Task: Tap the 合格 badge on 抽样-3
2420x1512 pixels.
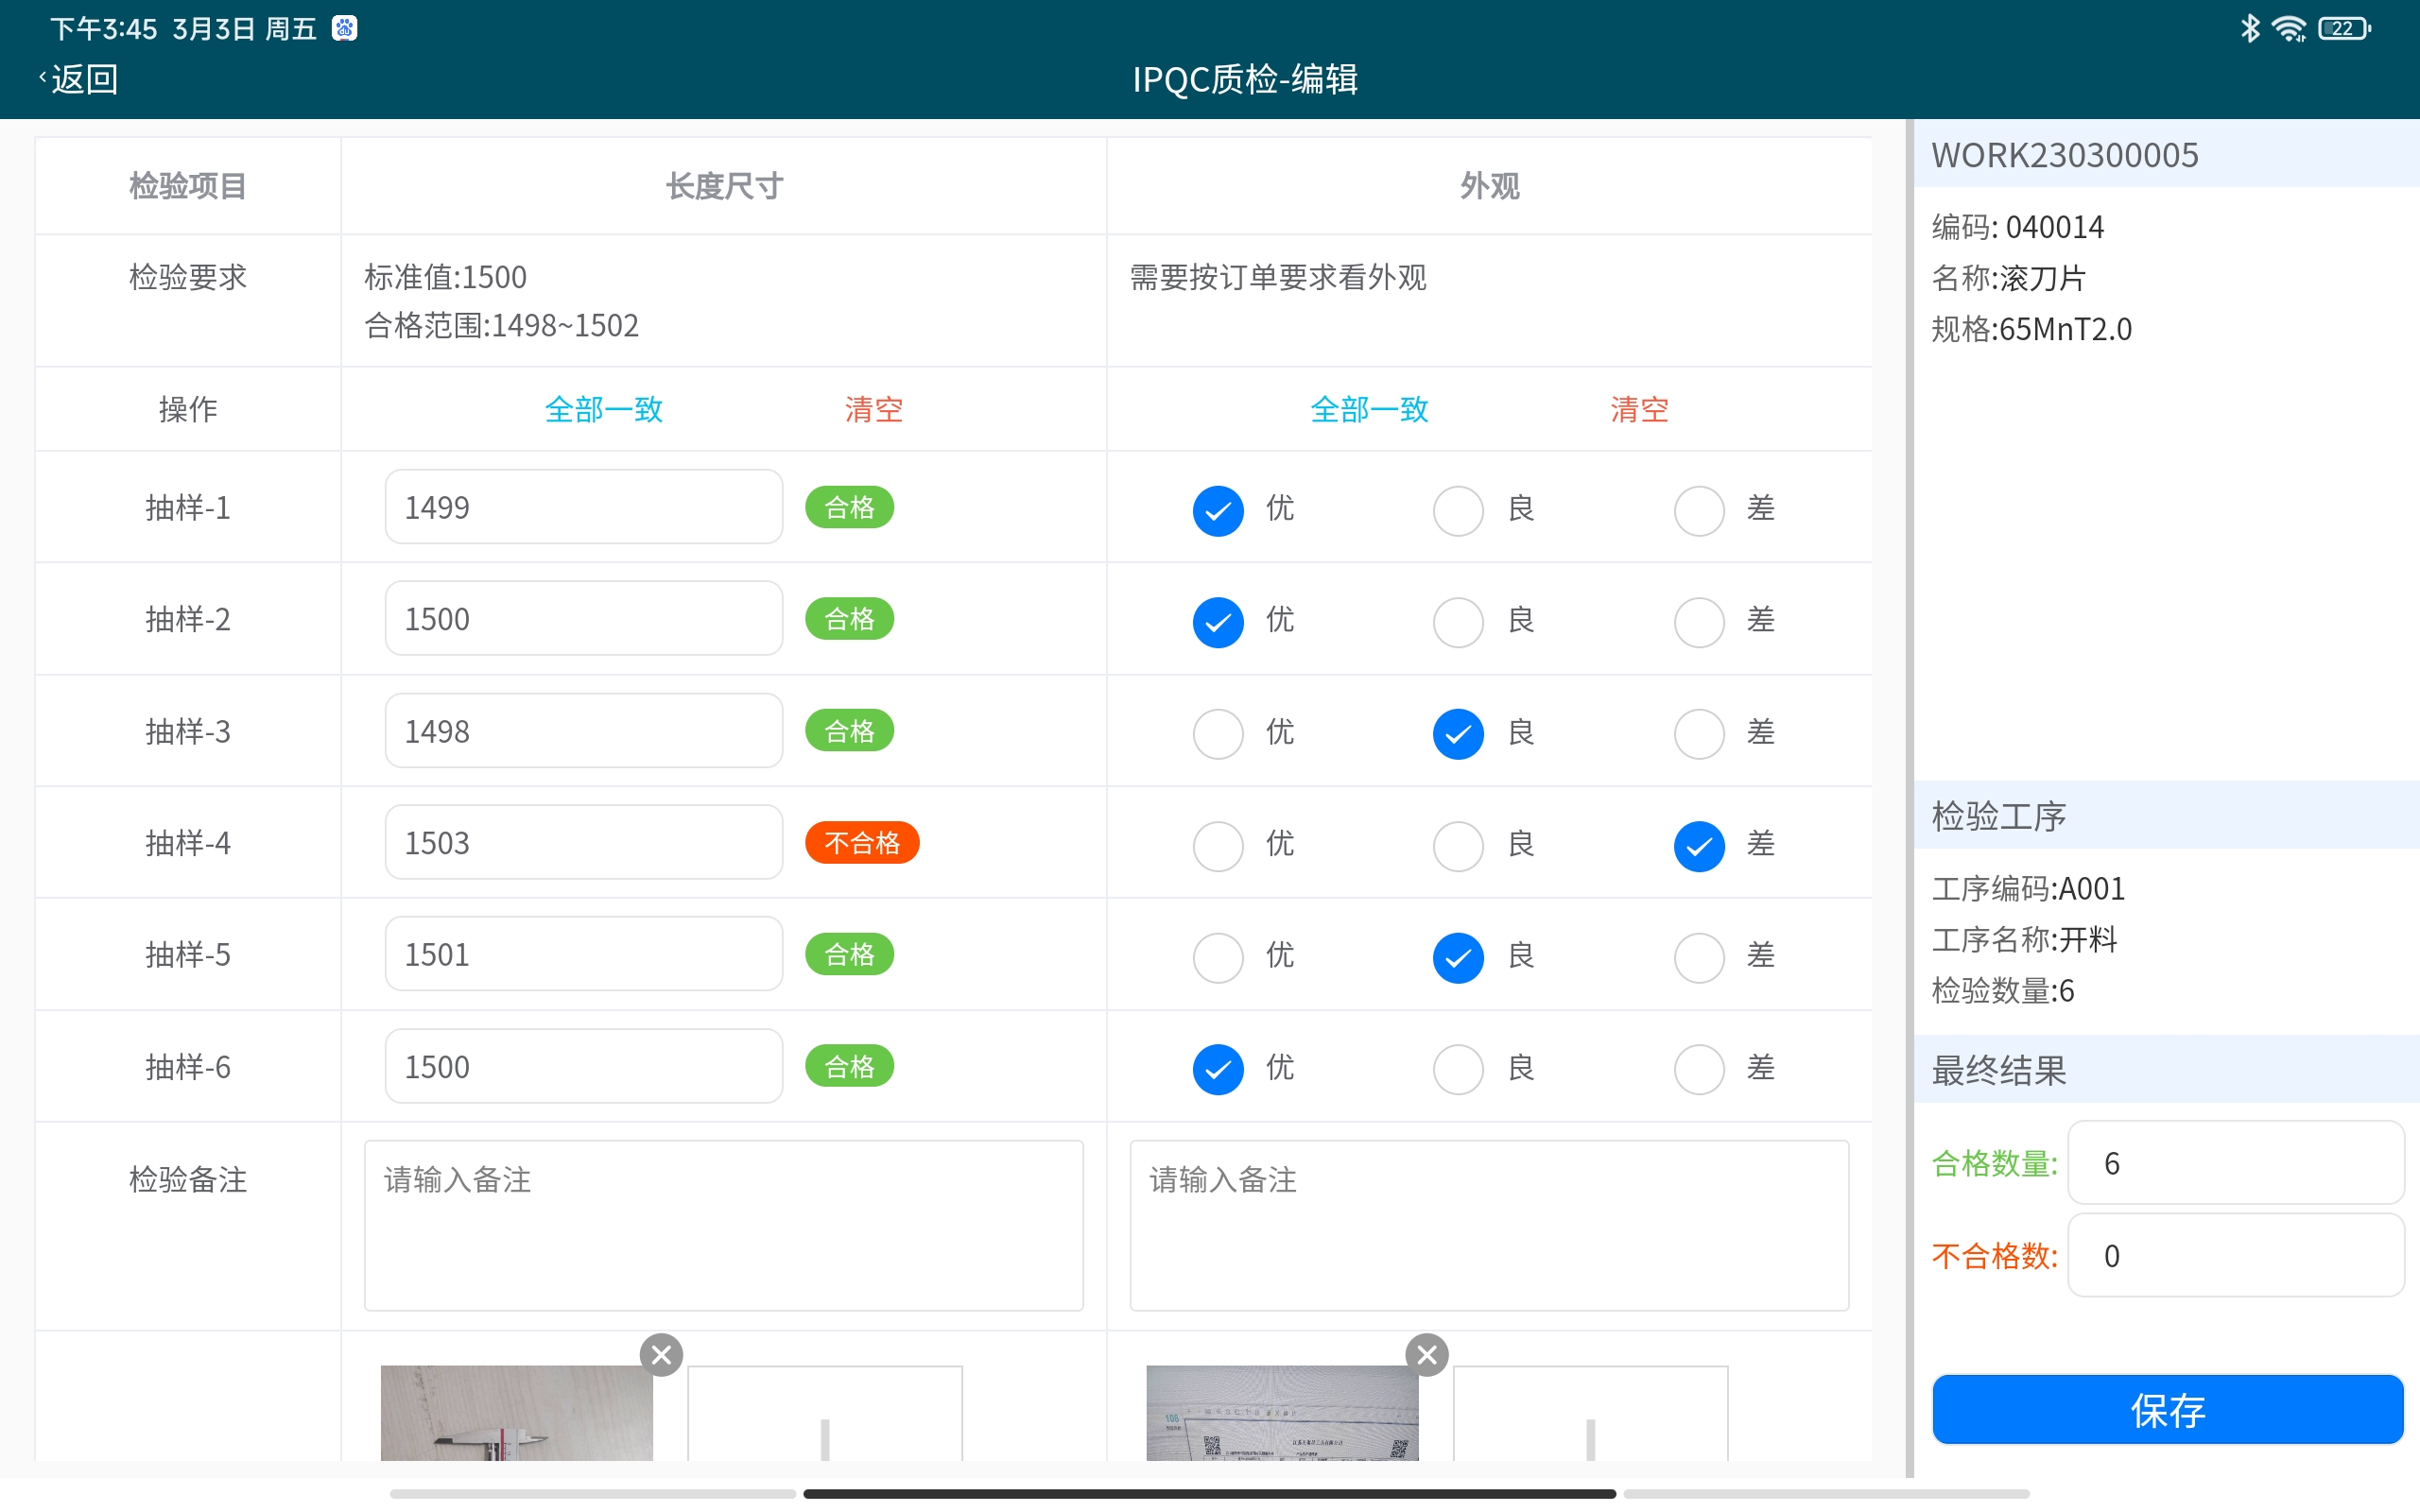Action: click(850, 731)
